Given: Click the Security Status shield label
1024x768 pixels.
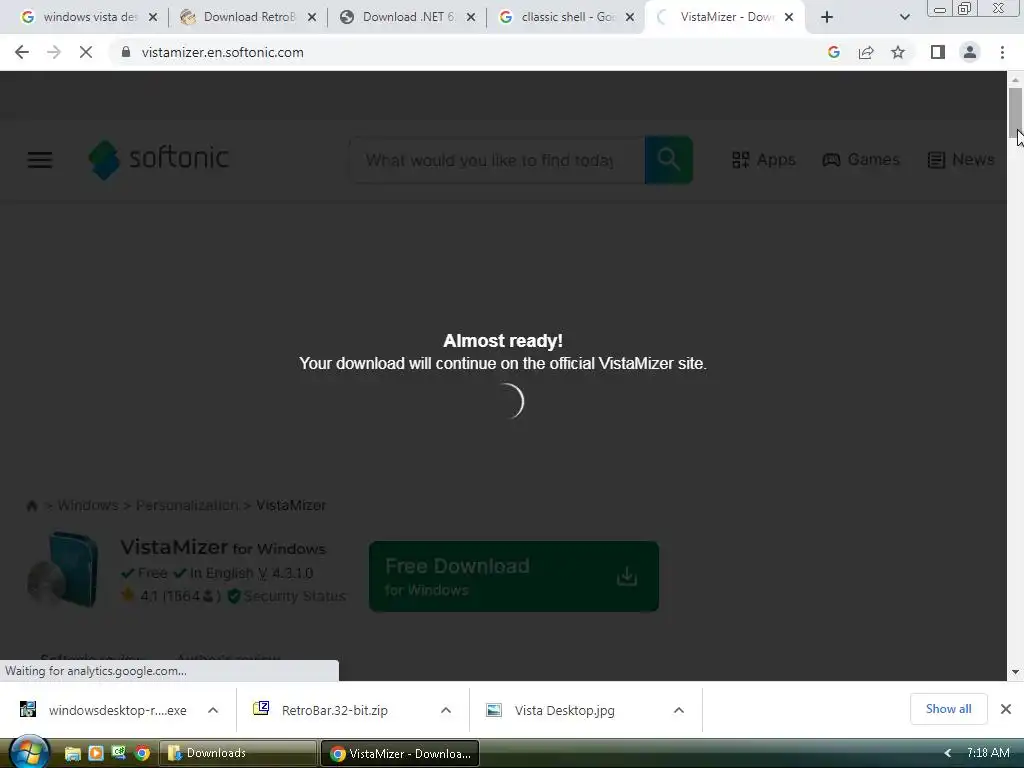Looking at the screenshot, I should (287, 596).
